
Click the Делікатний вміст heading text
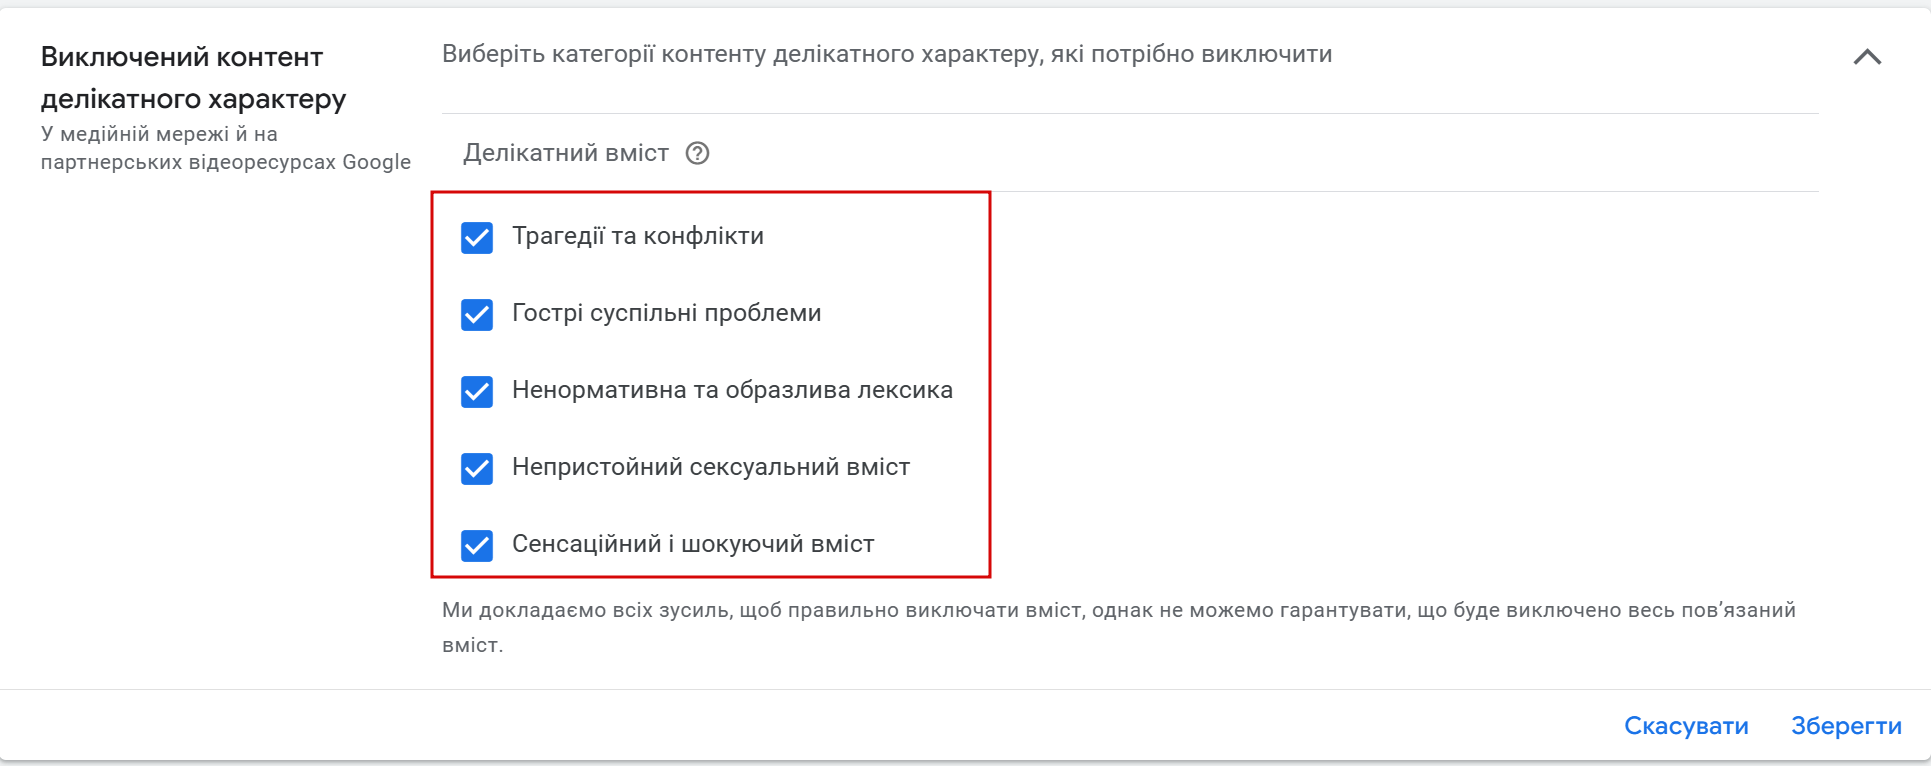pos(565,153)
